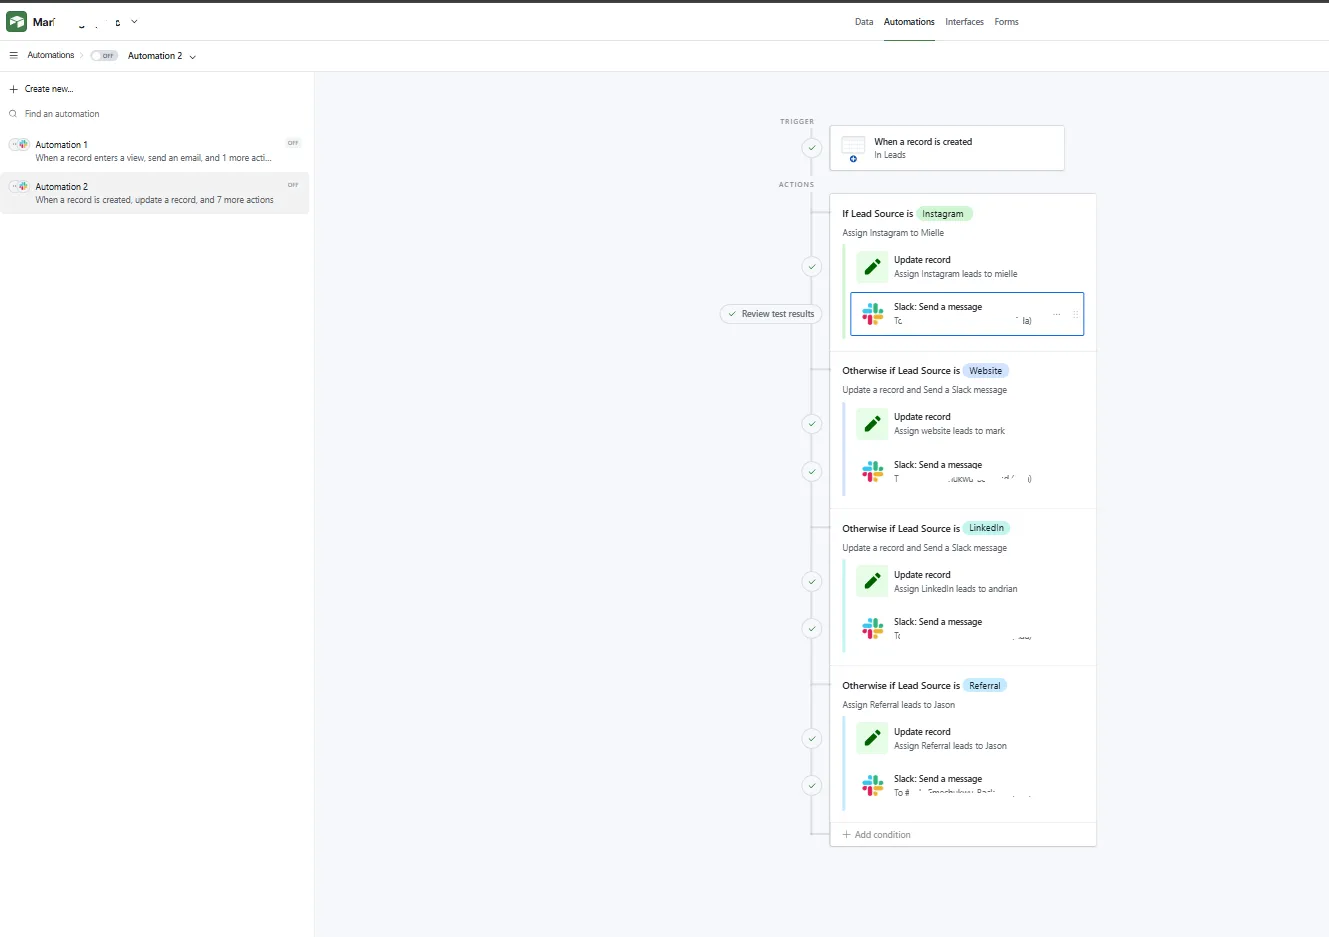Click the magnifier icon in the automation search
Viewport: 1329px width, 937px height.
pyautogui.click(x=14, y=114)
